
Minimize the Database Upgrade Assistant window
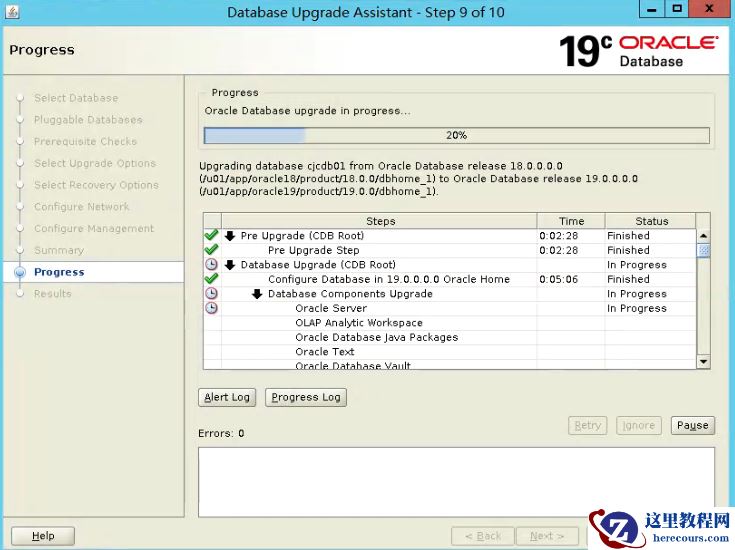652,9
